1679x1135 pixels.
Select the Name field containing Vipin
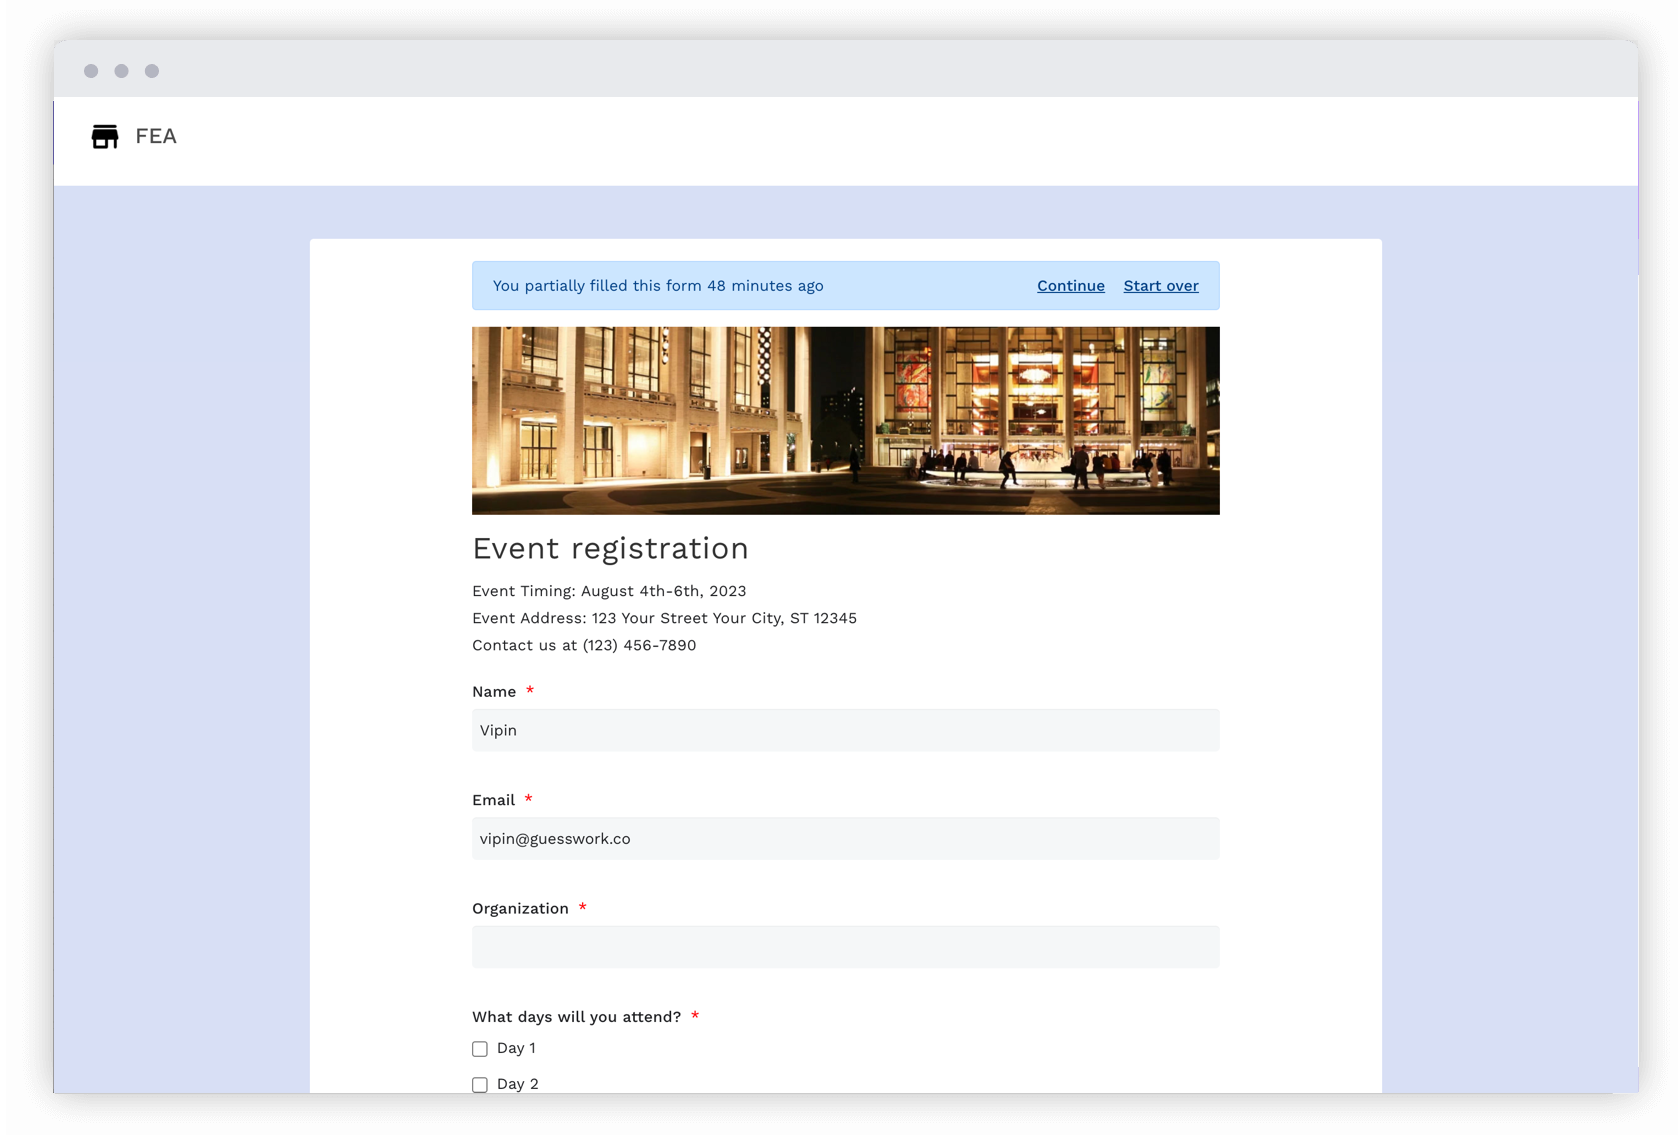click(845, 730)
